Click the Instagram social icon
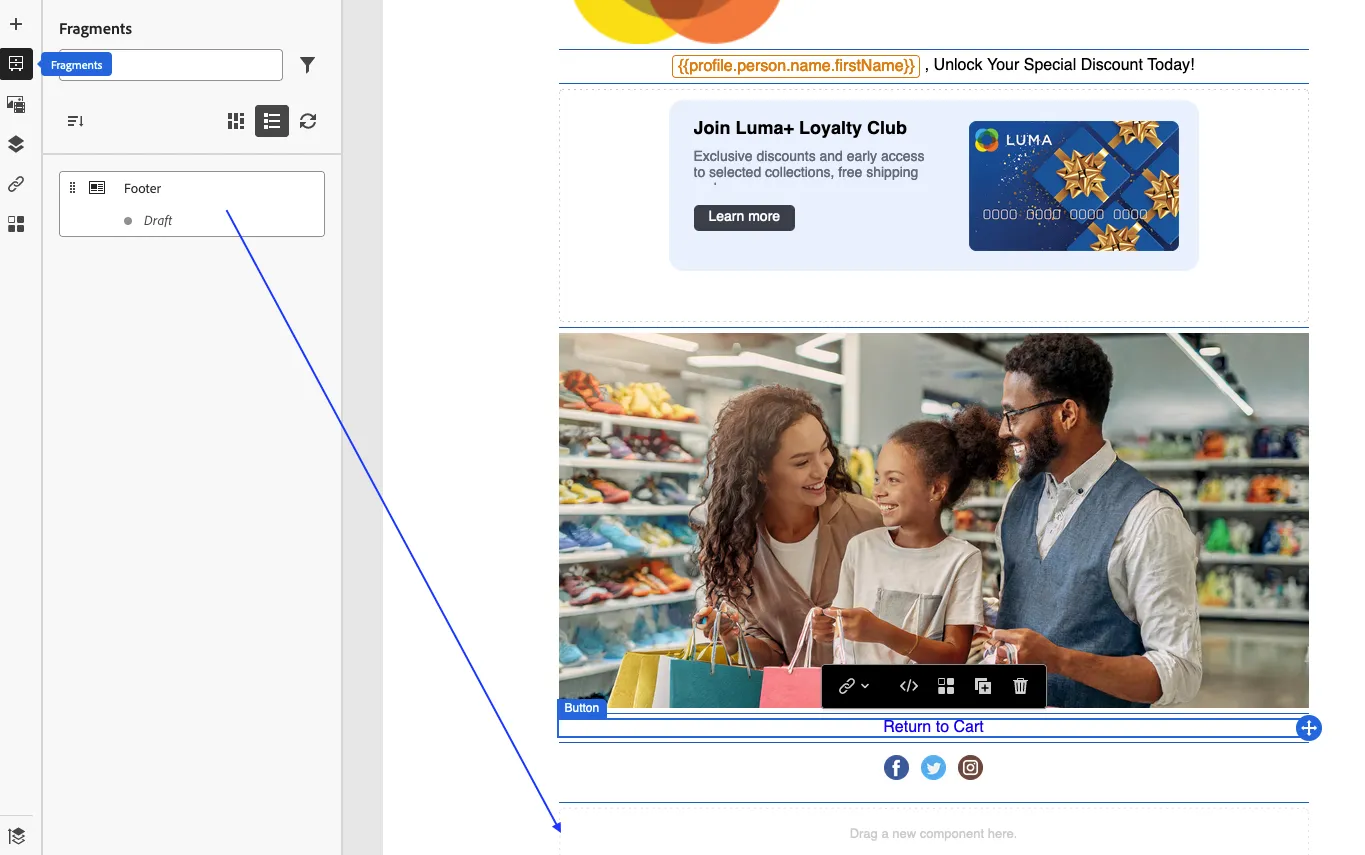 pyautogui.click(x=970, y=768)
